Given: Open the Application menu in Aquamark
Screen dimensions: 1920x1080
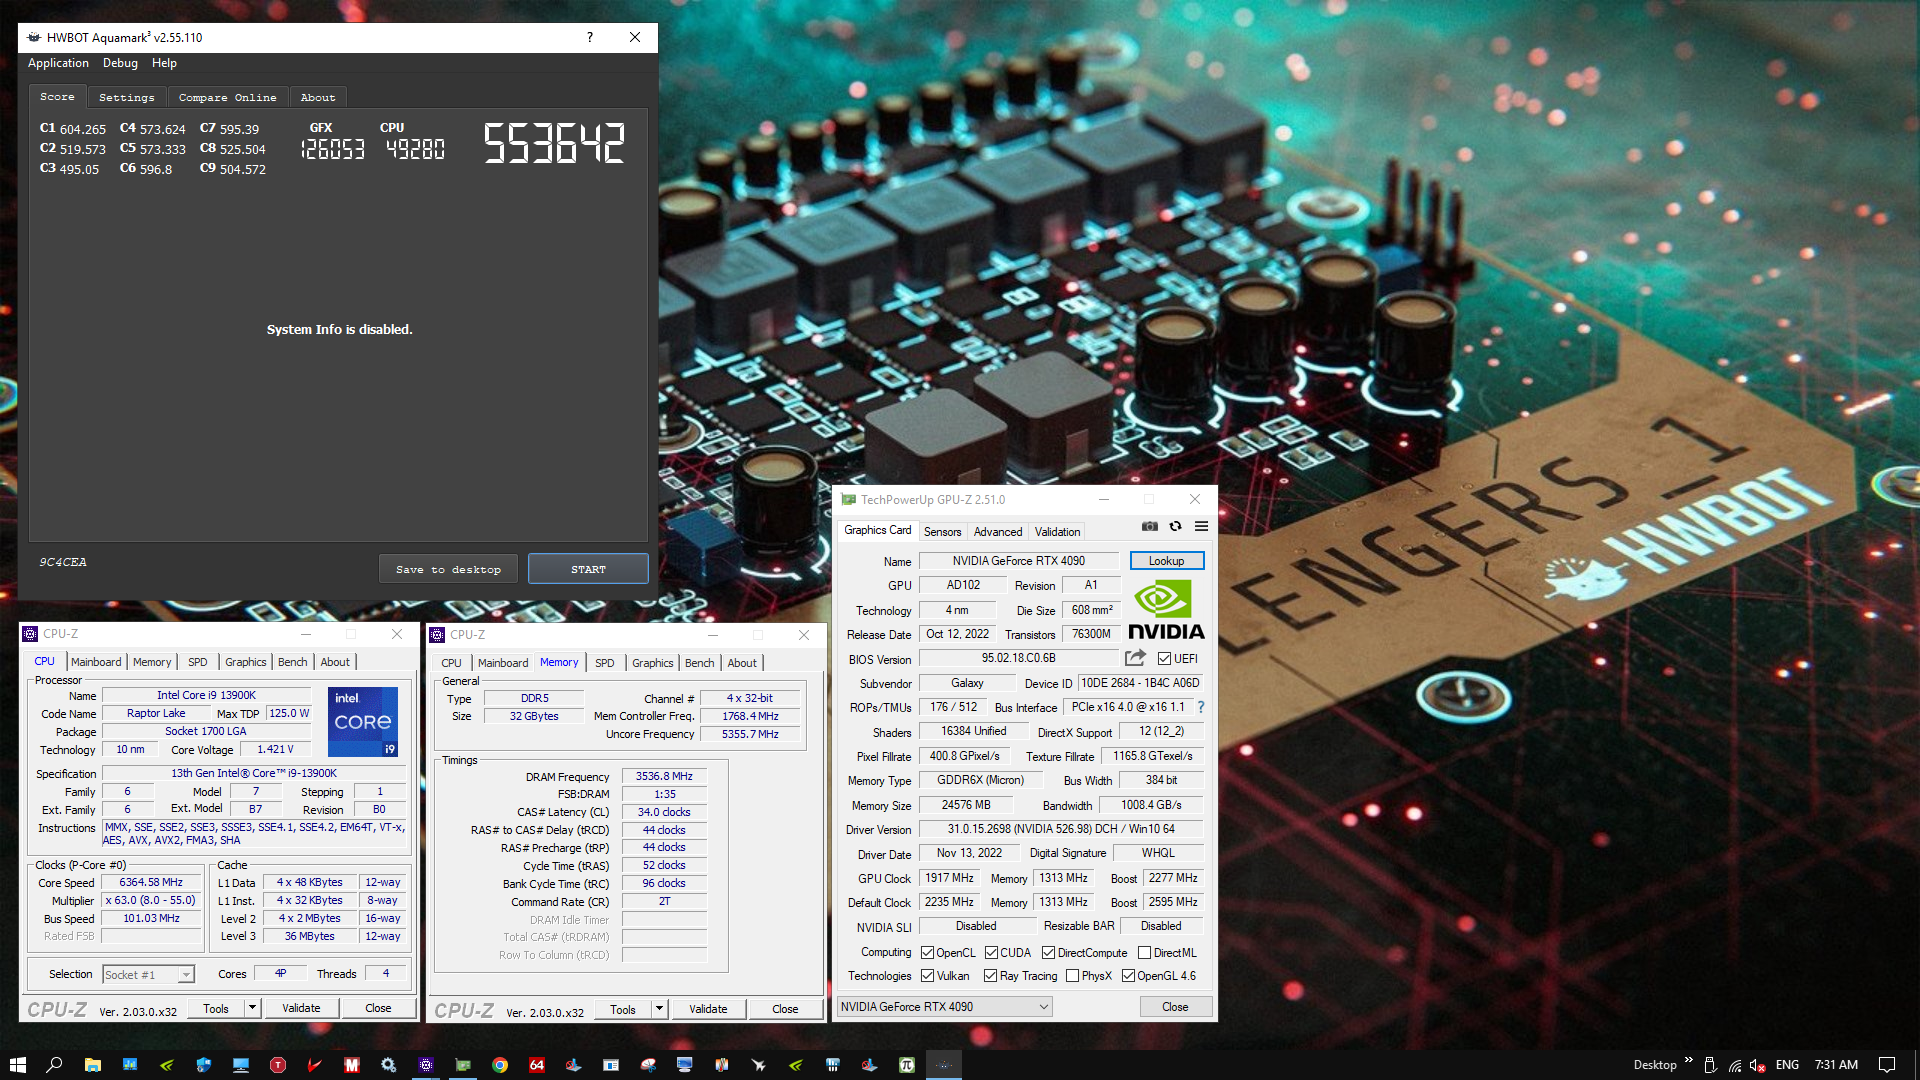Looking at the screenshot, I should (58, 63).
